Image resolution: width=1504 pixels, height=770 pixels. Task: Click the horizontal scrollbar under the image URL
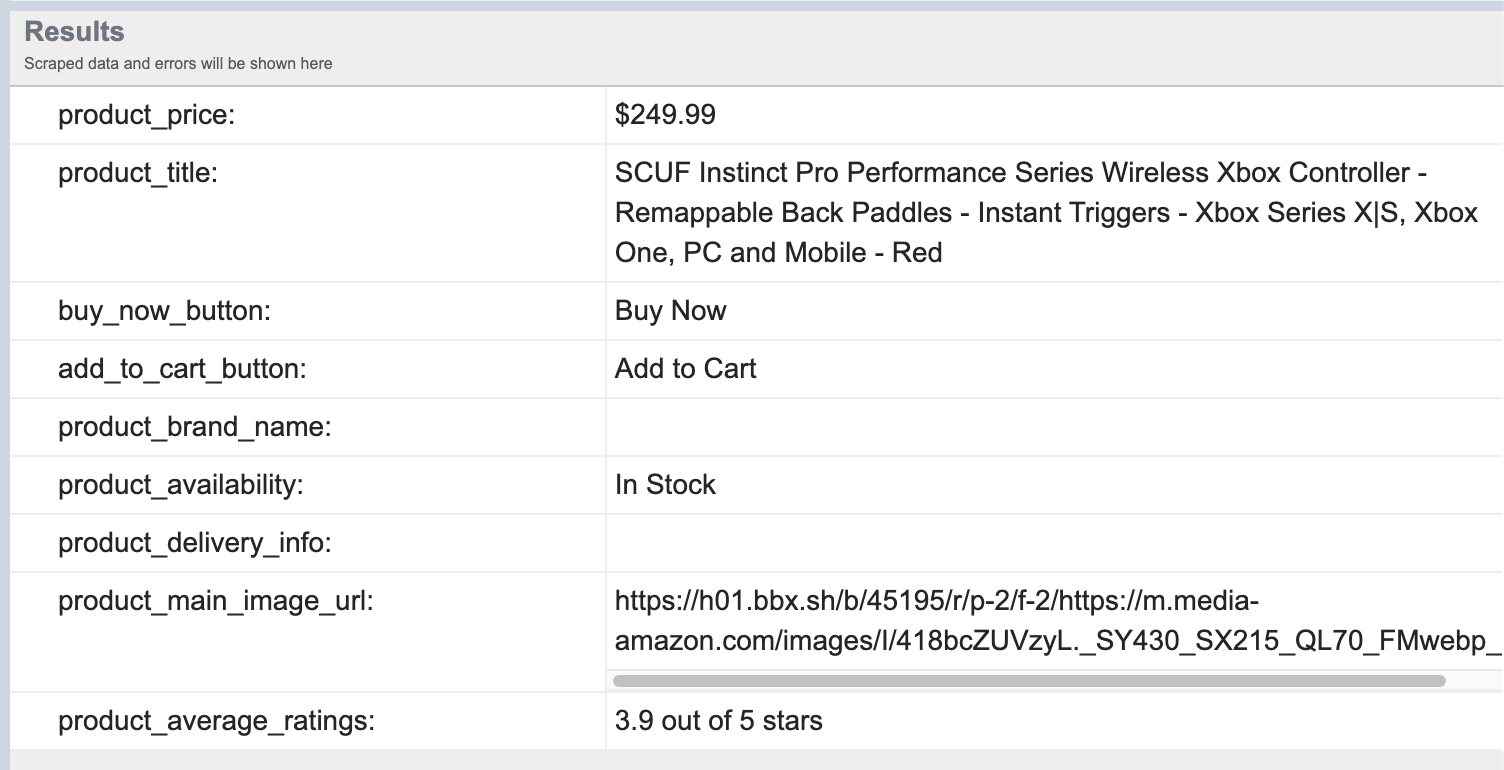[x=1029, y=681]
